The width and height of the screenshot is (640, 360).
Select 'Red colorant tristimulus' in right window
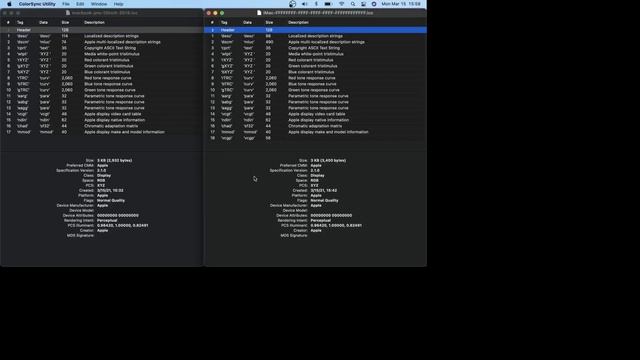315,60
